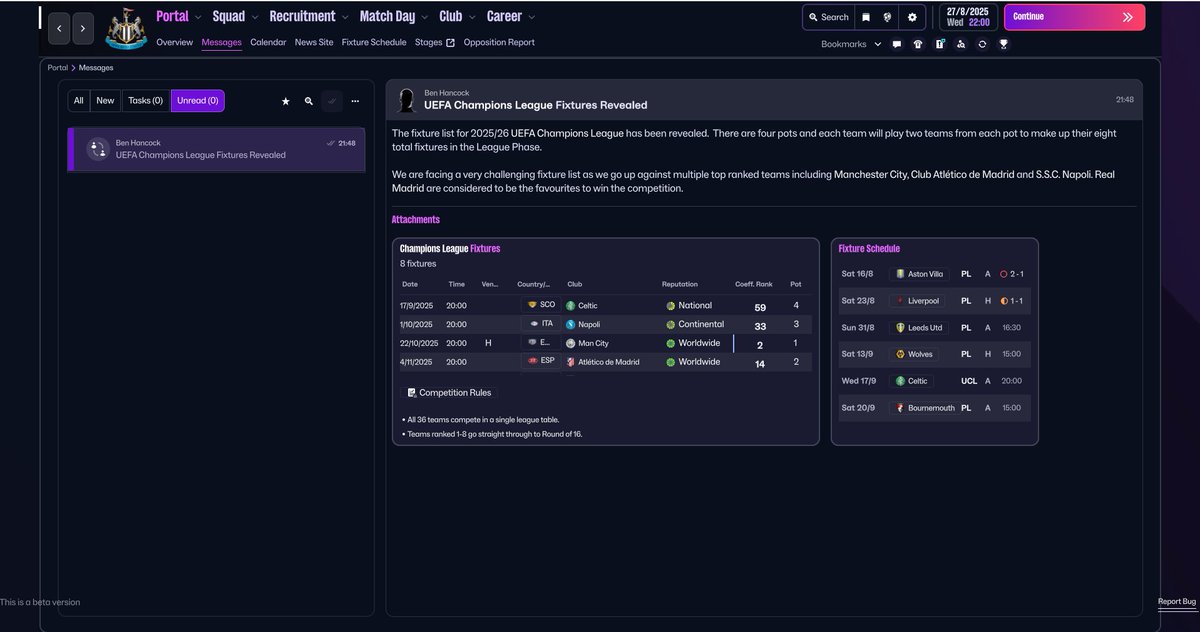Click Report Bug link

(1176, 602)
